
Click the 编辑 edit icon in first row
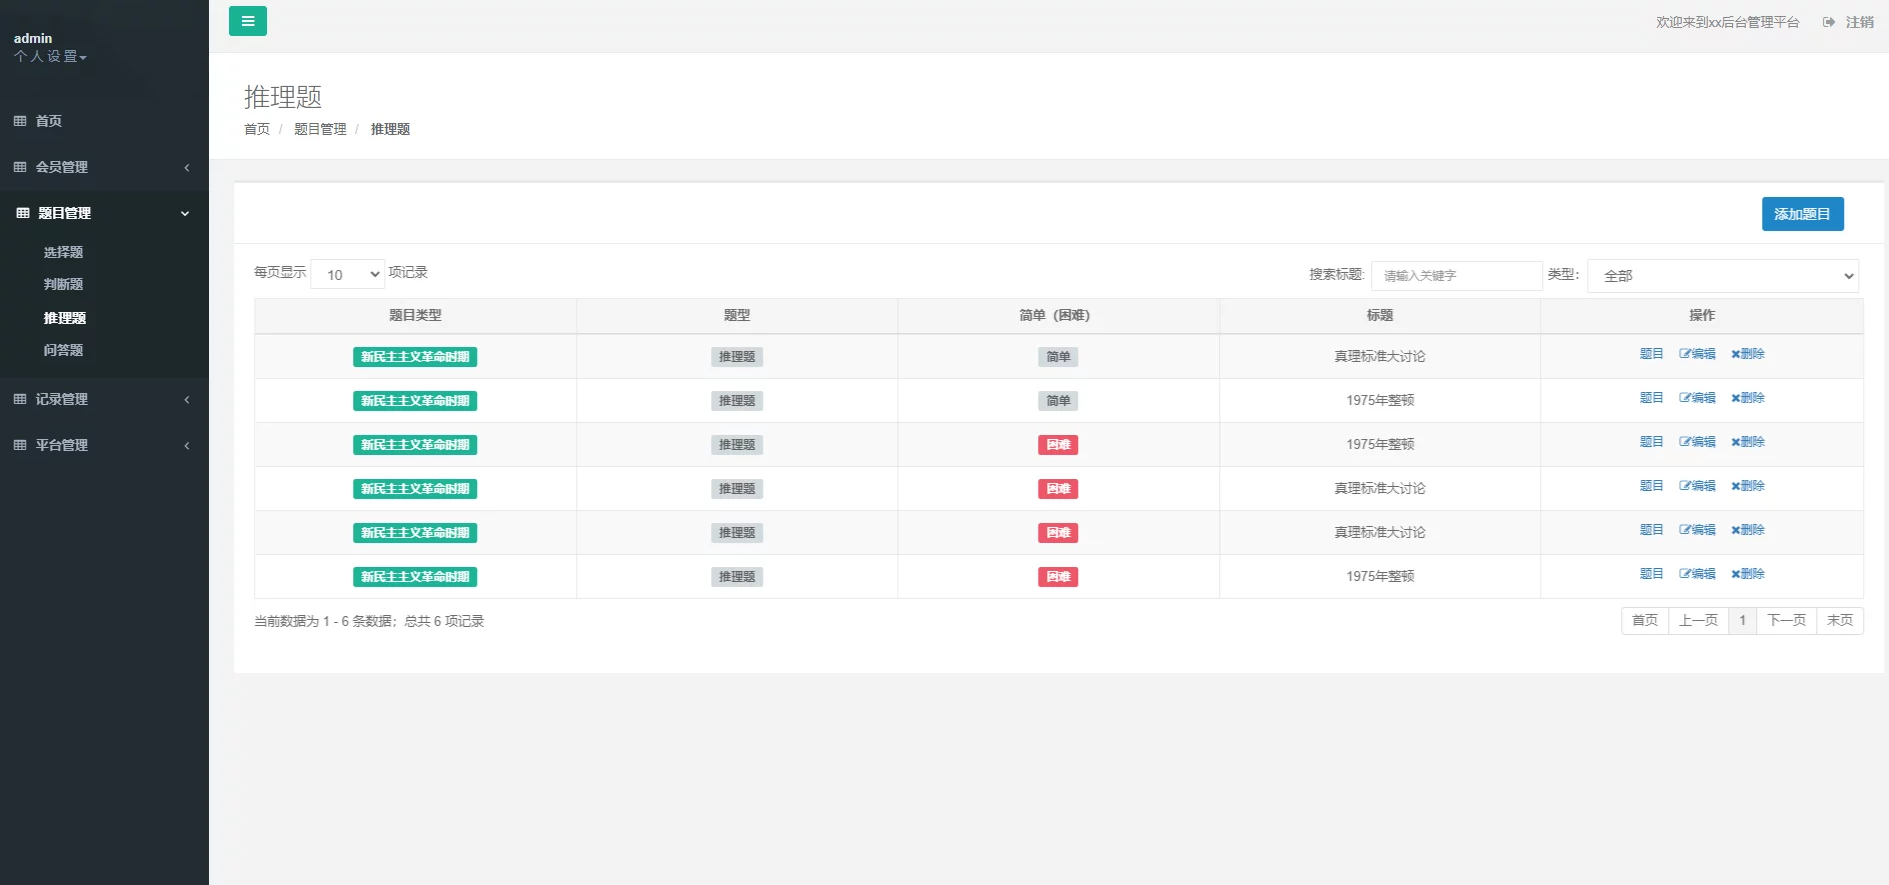tap(1685, 354)
